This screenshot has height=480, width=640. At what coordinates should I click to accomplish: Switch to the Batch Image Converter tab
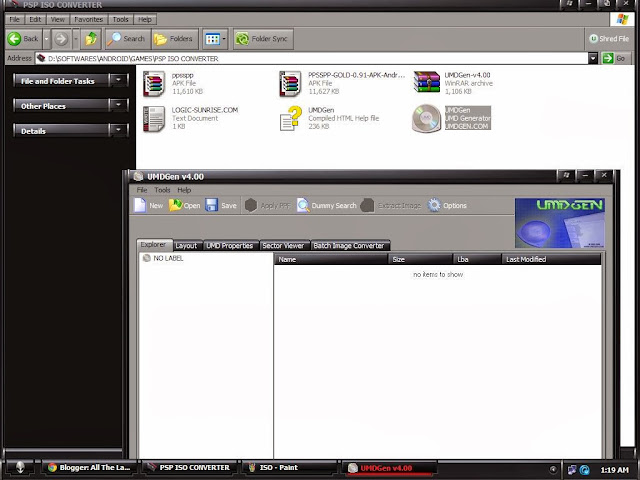coord(349,245)
